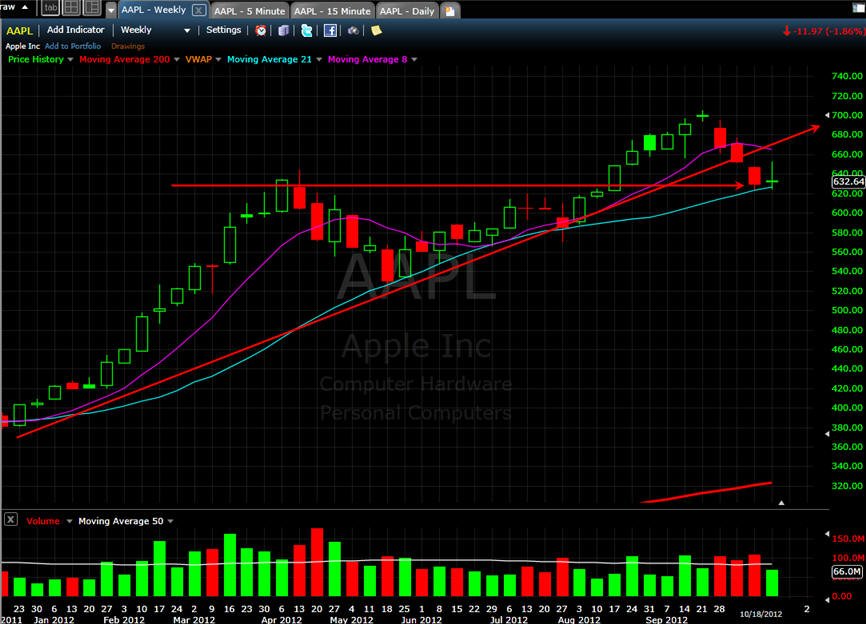Click the 150.0M volume axis label
The height and width of the screenshot is (624, 866).
click(x=848, y=538)
